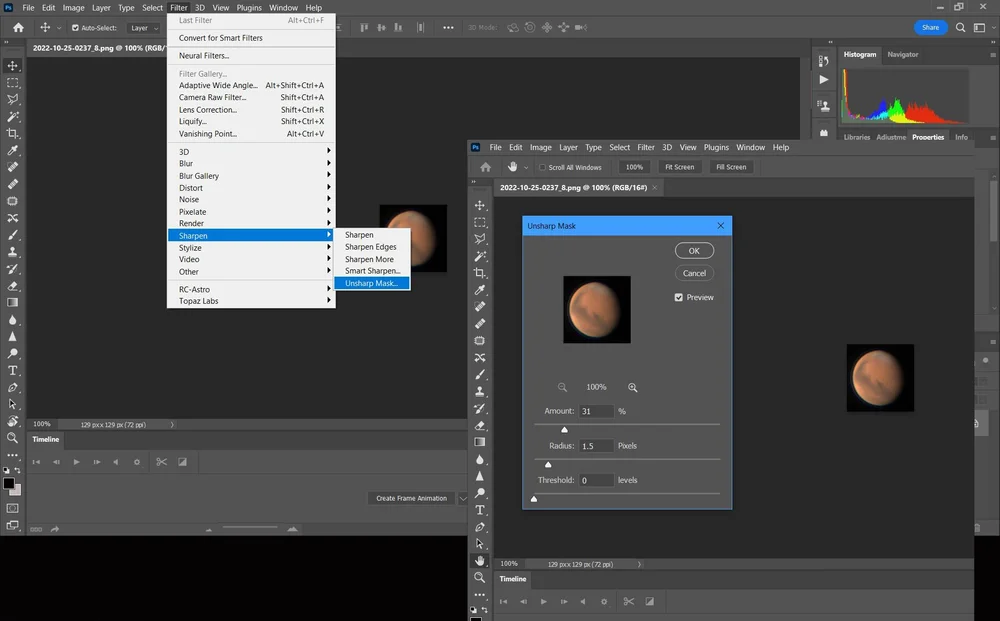The width and height of the screenshot is (1000, 621).
Task: Click the play button in left window Timeline
Action: [x=77, y=462]
